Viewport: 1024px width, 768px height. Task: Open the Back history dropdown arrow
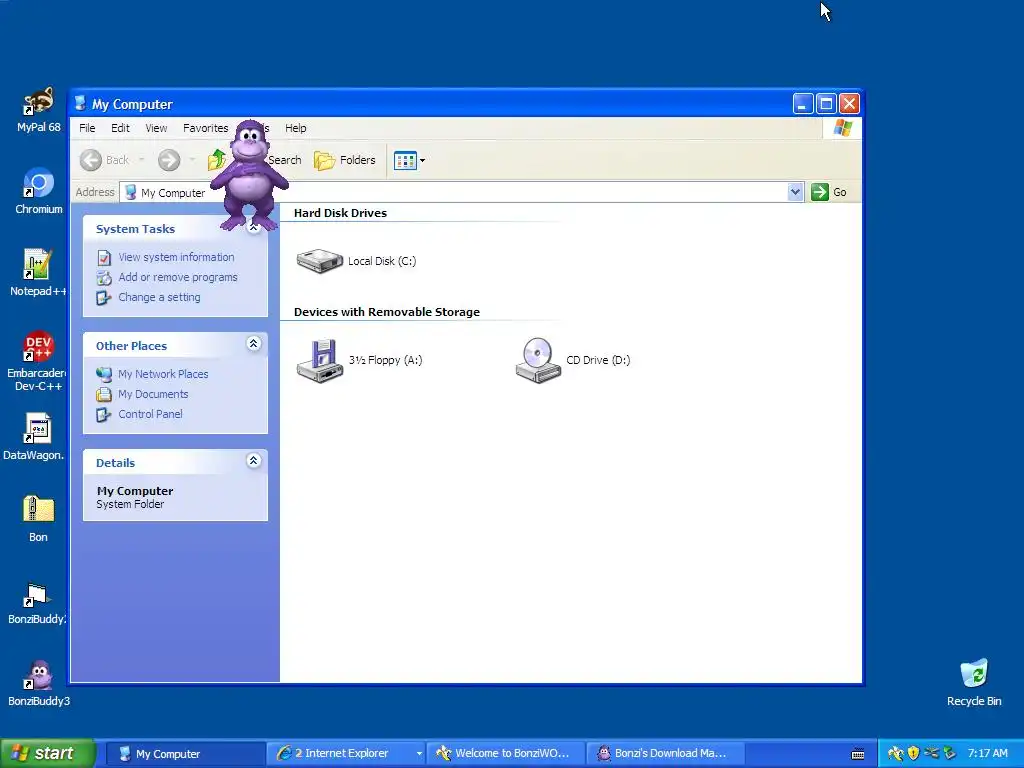click(x=141, y=160)
